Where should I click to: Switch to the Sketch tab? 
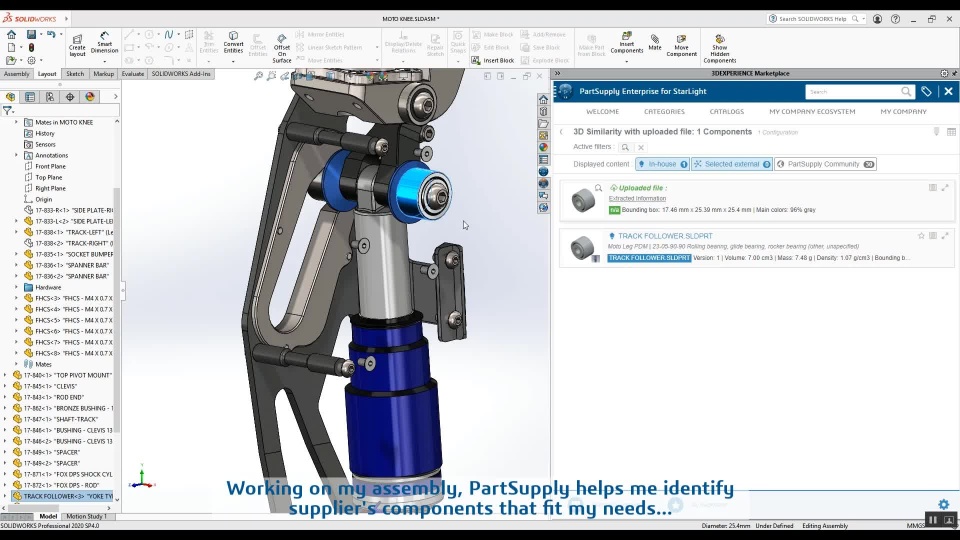coord(75,73)
